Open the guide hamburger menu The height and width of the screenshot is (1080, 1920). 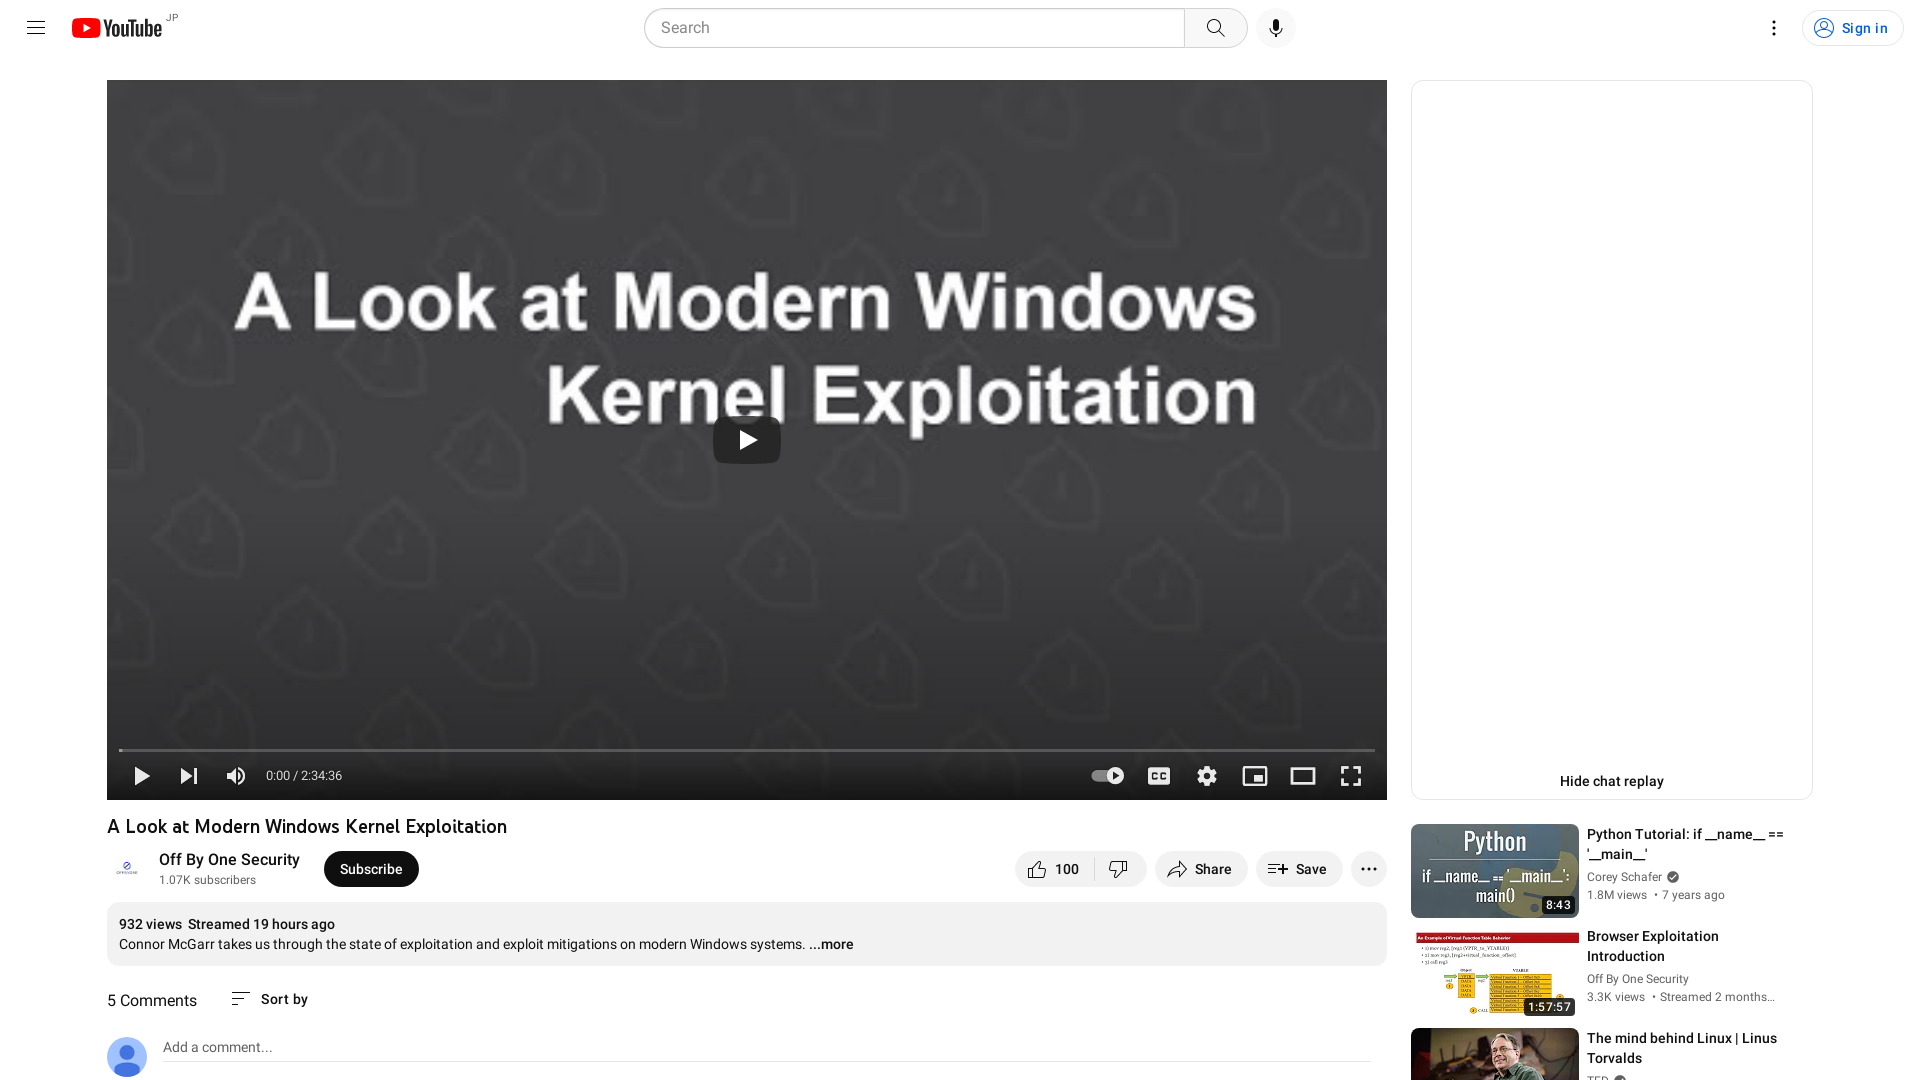pyautogui.click(x=35, y=27)
